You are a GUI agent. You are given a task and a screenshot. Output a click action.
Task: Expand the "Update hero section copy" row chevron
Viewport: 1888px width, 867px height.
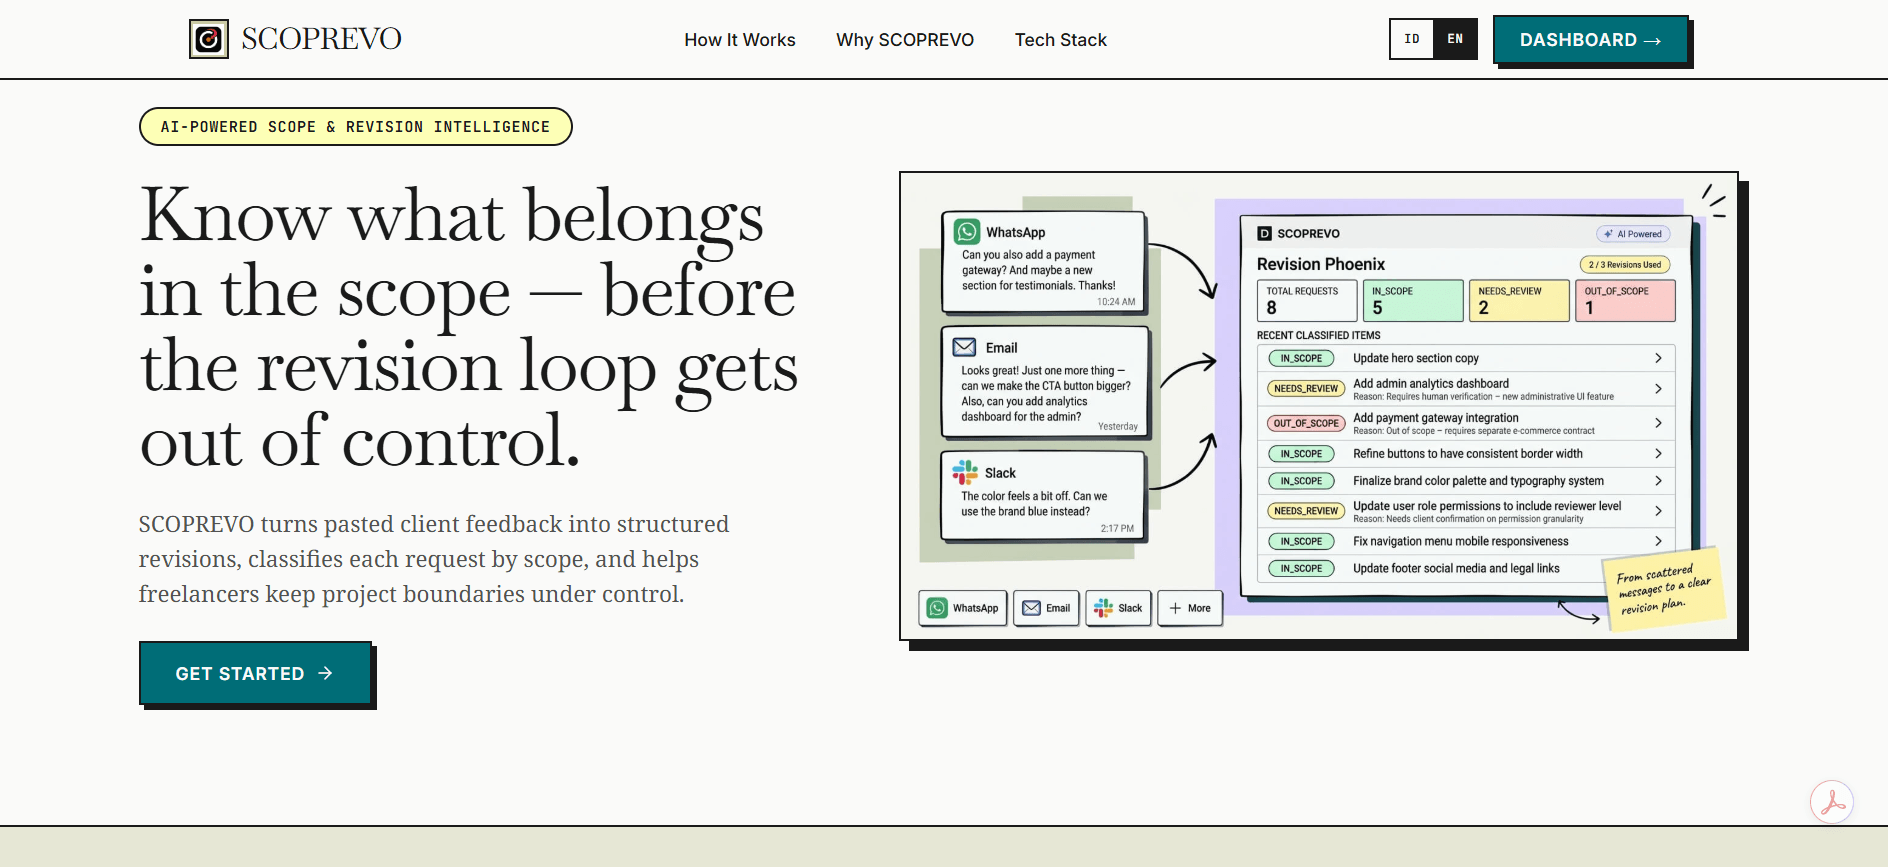tap(1658, 358)
